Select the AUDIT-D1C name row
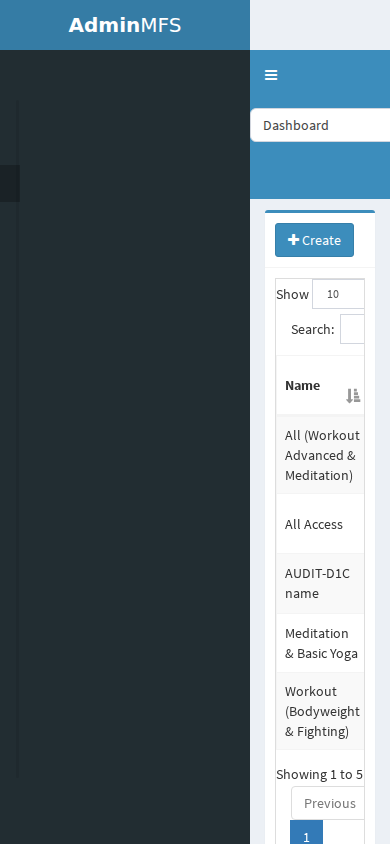The height and width of the screenshot is (844, 390). 320,583
